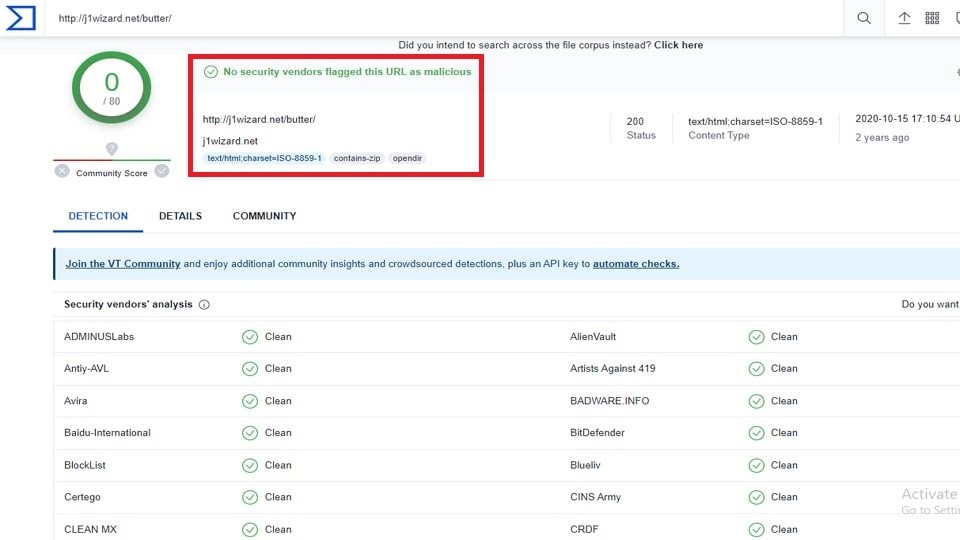Click the CLEAN MX clean check icon
The width and height of the screenshot is (960, 540).
coord(250,530)
